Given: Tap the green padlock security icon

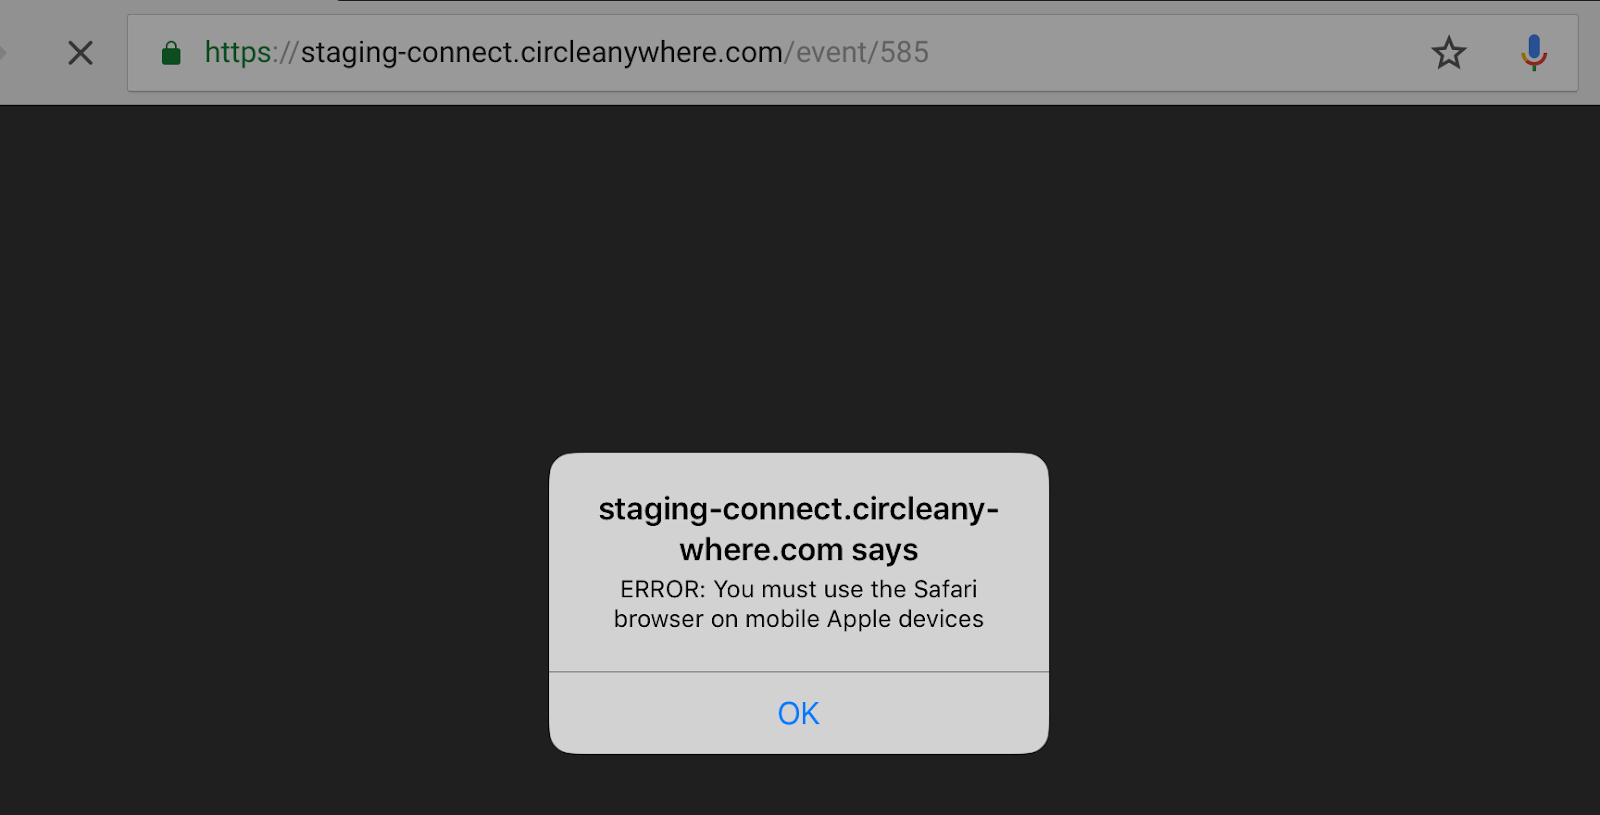Looking at the screenshot, I should click(x=171, y=53).
